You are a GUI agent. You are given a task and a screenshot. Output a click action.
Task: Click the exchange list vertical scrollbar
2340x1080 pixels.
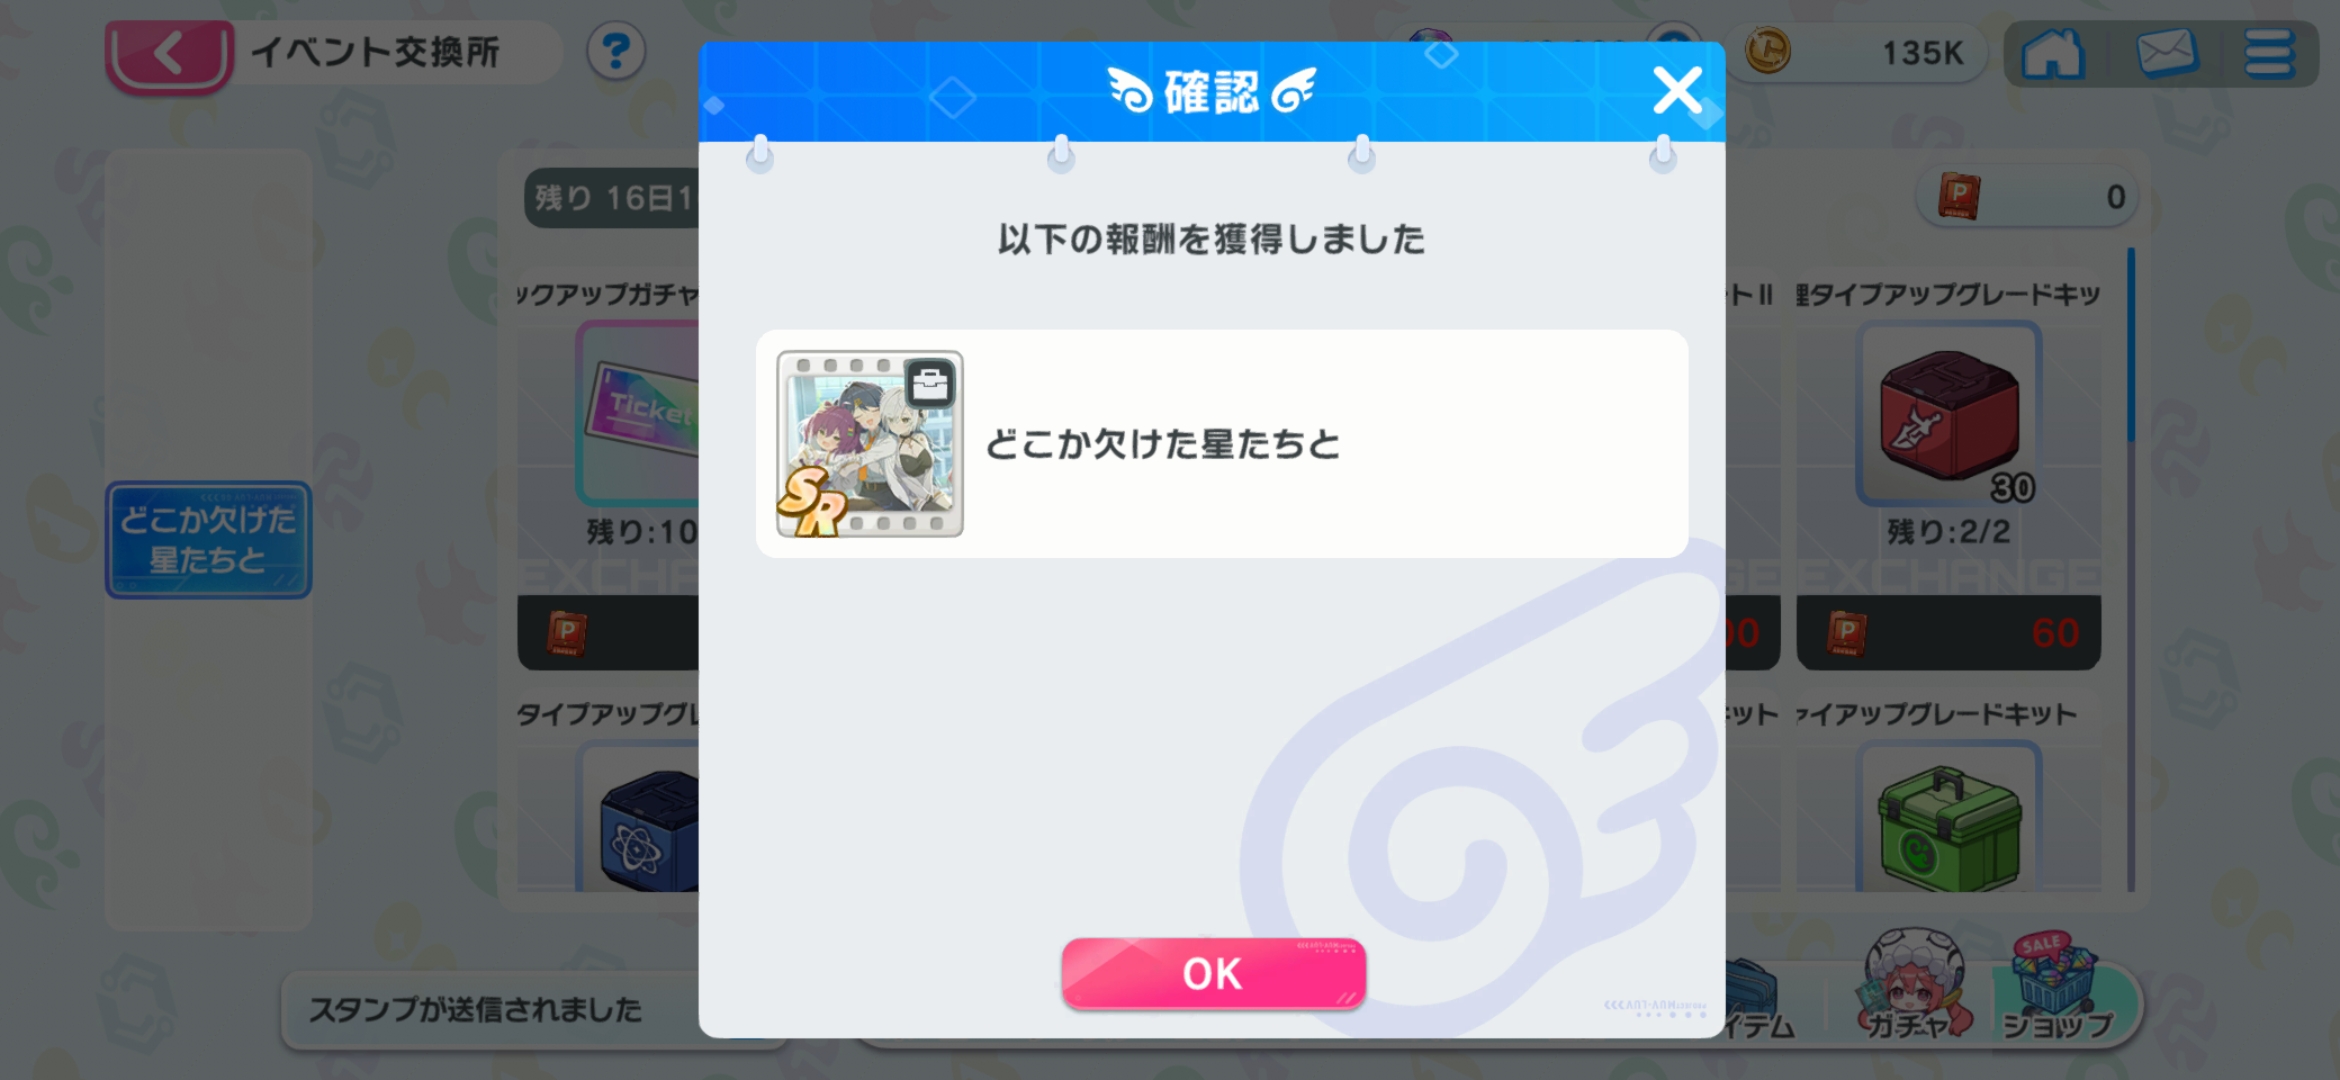2131,570
